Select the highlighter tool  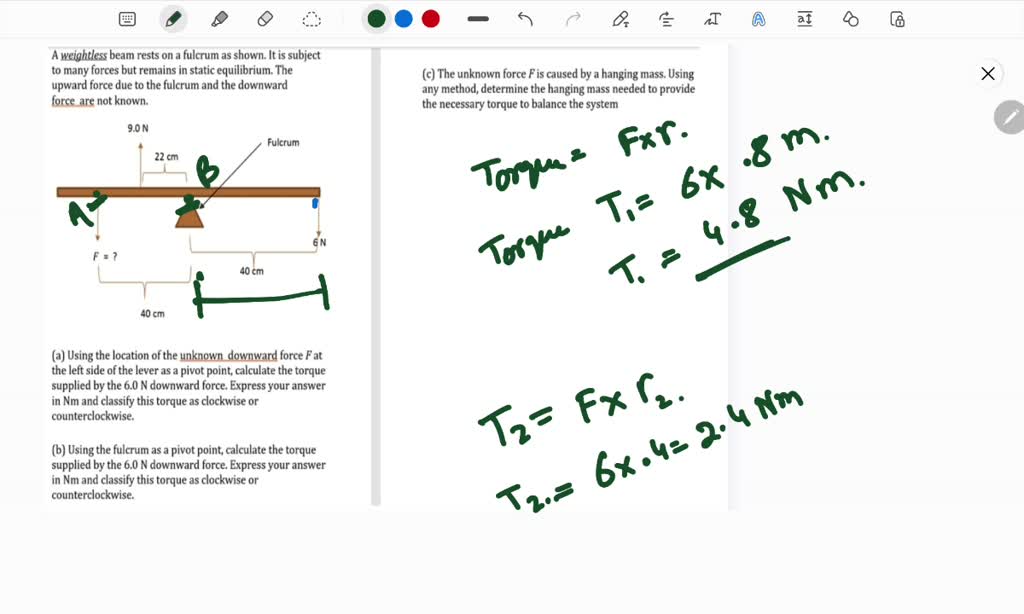point(219,19)
